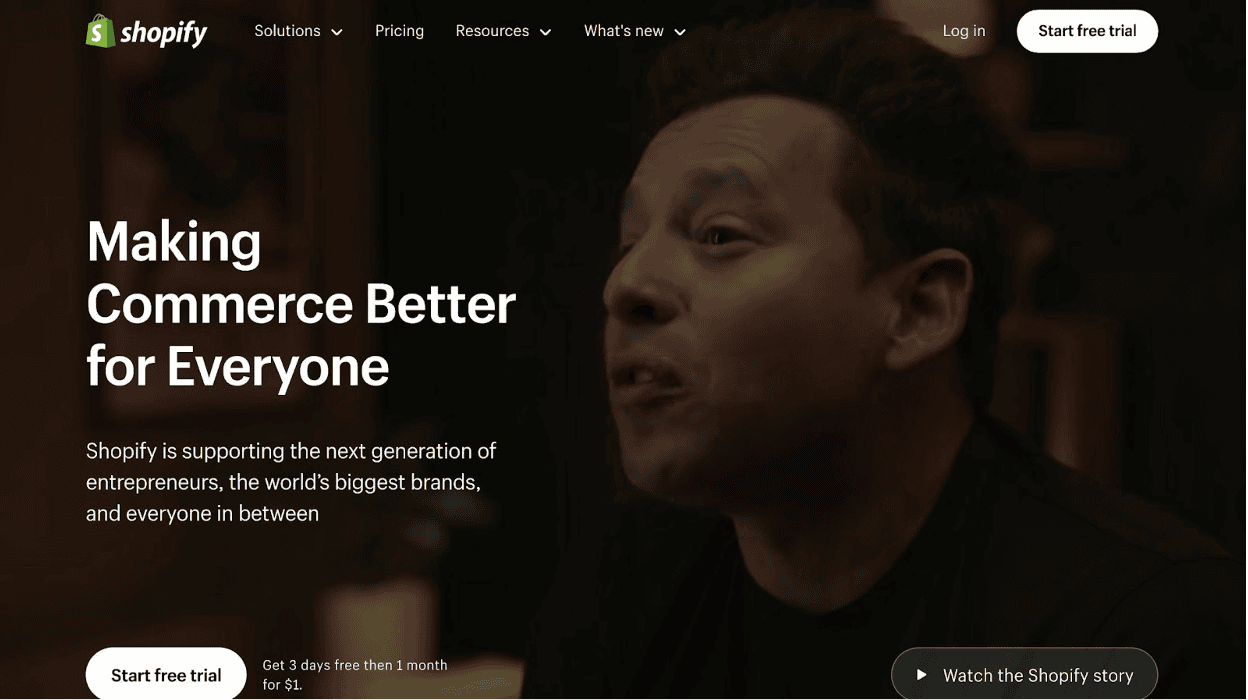Click Start free trial in header
The height and width of the screenshot is (700, 1248).
tap(1087, 31)
